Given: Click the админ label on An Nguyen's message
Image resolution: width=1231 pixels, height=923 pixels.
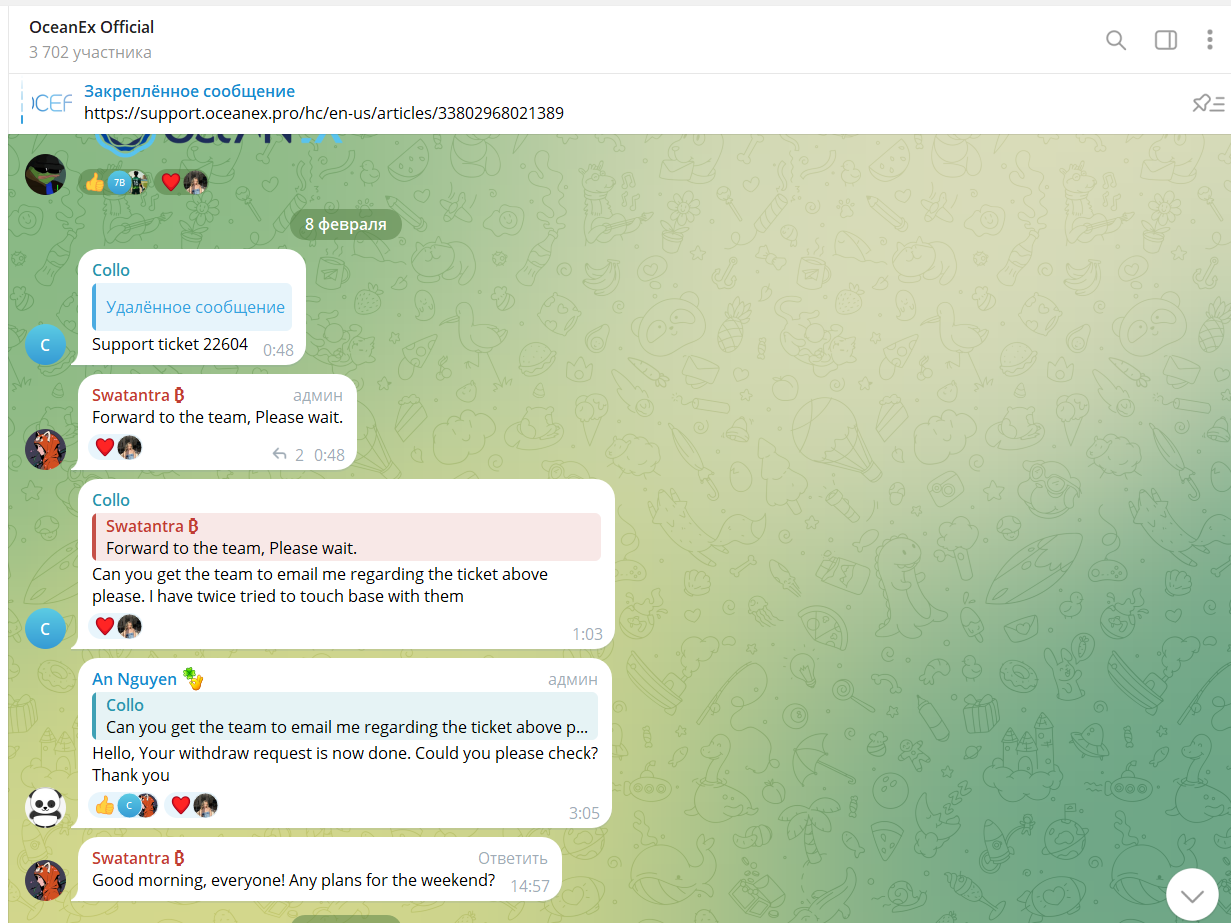Looking at the screenshot, I should (x=573, y=679).
